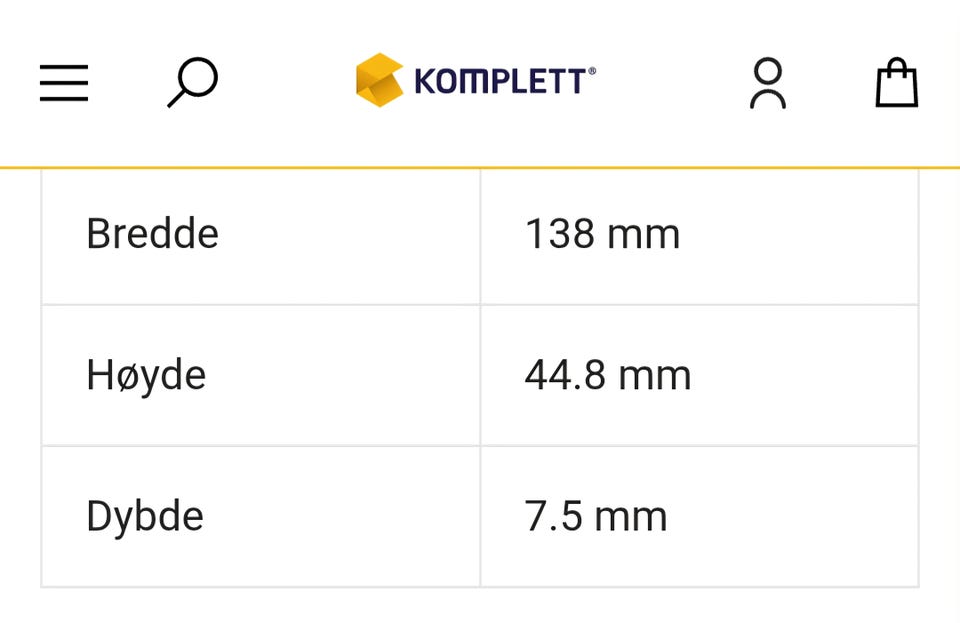
Task: Click the 138 width number
Action: pyautogui.click(x=560, y=234)
